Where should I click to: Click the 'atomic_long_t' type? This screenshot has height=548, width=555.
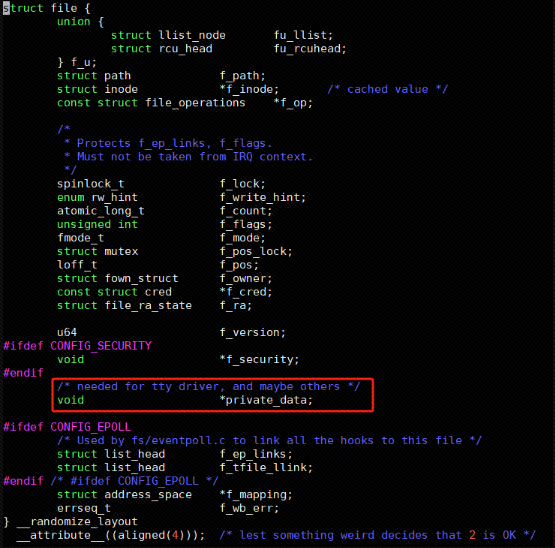[x=101, y=211]
